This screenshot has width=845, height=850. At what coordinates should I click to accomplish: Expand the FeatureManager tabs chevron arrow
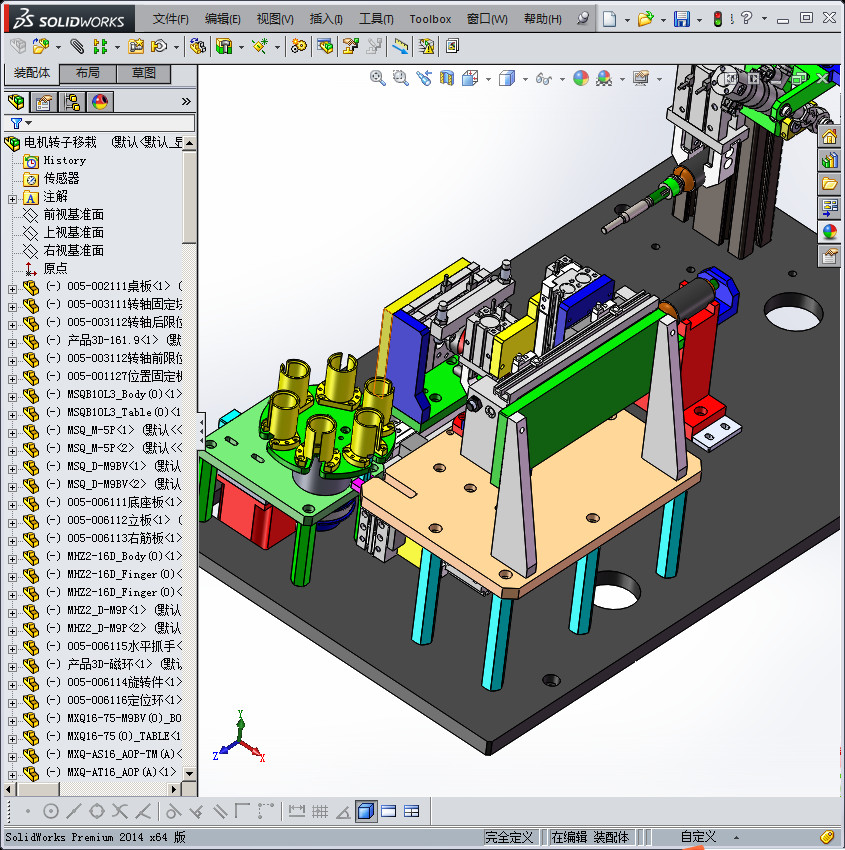coord(186,101)
